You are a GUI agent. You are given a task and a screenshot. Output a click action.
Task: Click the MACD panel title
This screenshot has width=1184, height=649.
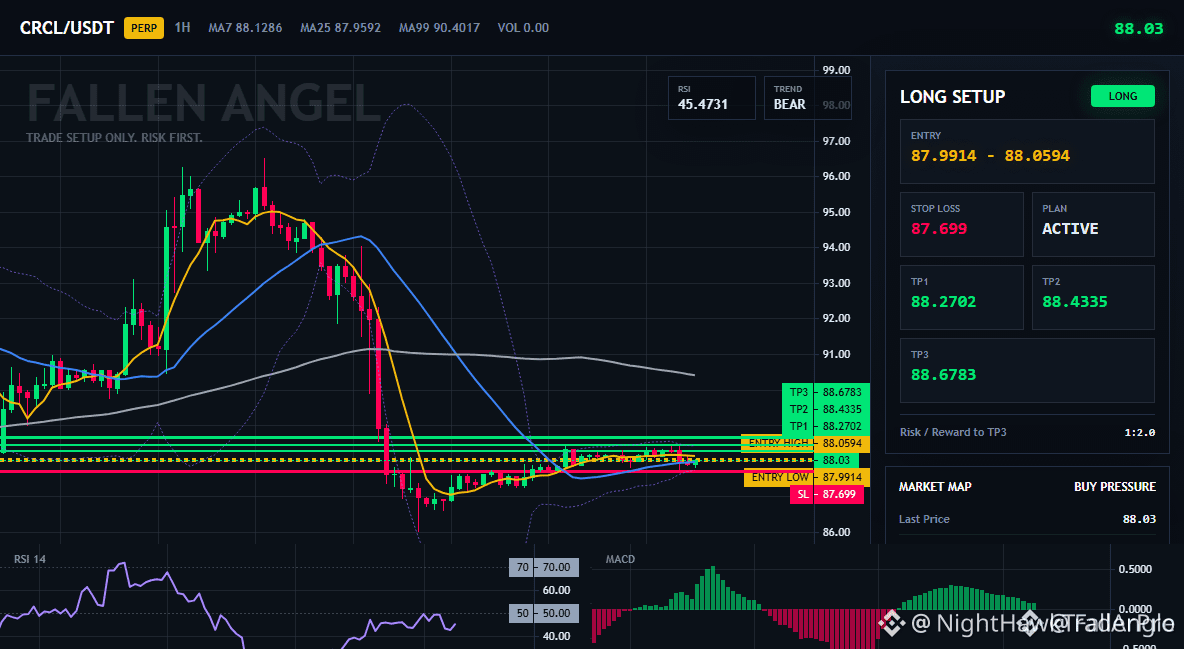[620, 559]
